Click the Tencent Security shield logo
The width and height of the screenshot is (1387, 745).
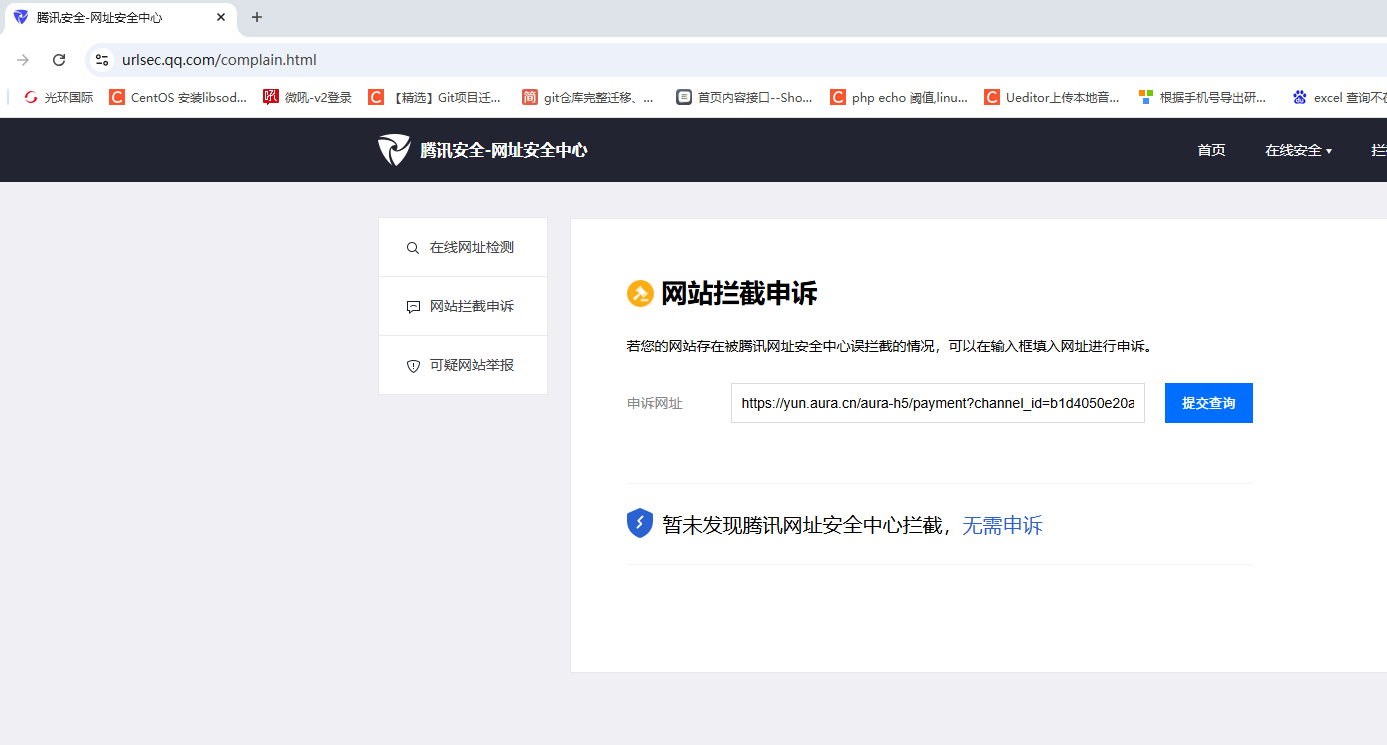click(x=394, y=150)
